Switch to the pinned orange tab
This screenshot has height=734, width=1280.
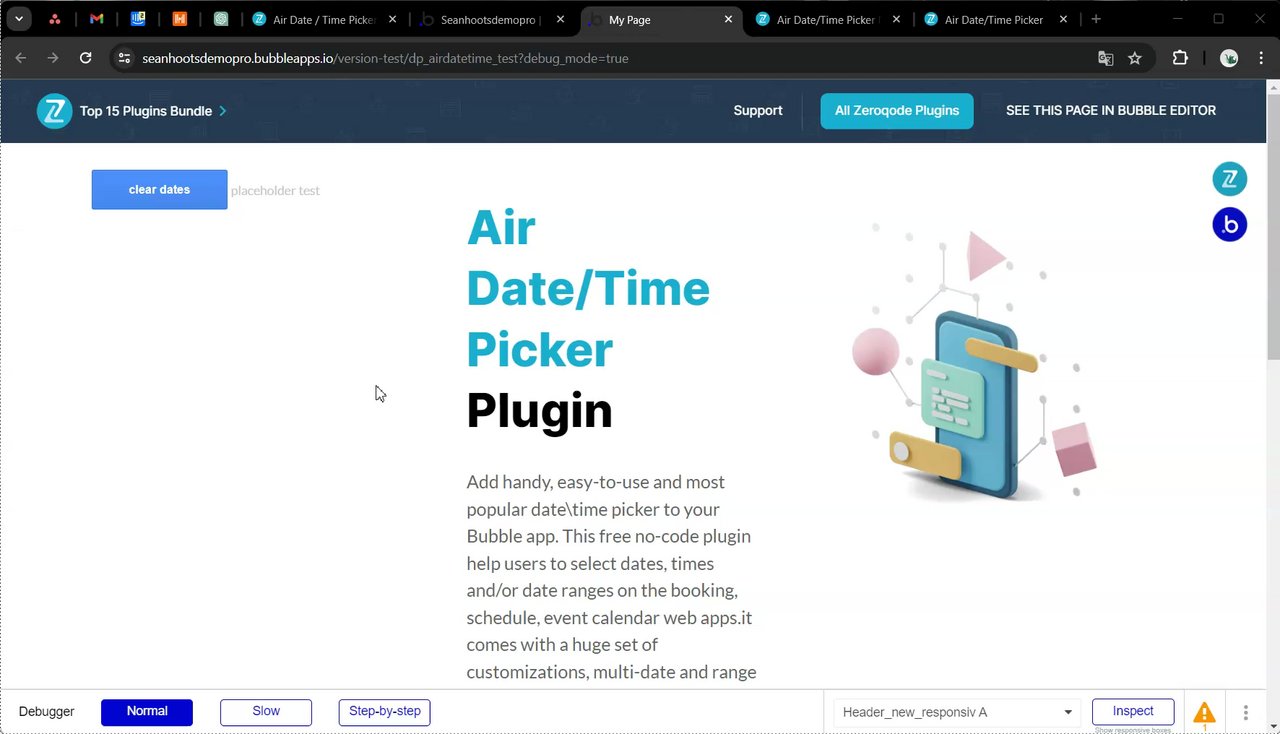pyautogui.click(x=179, y=19)
